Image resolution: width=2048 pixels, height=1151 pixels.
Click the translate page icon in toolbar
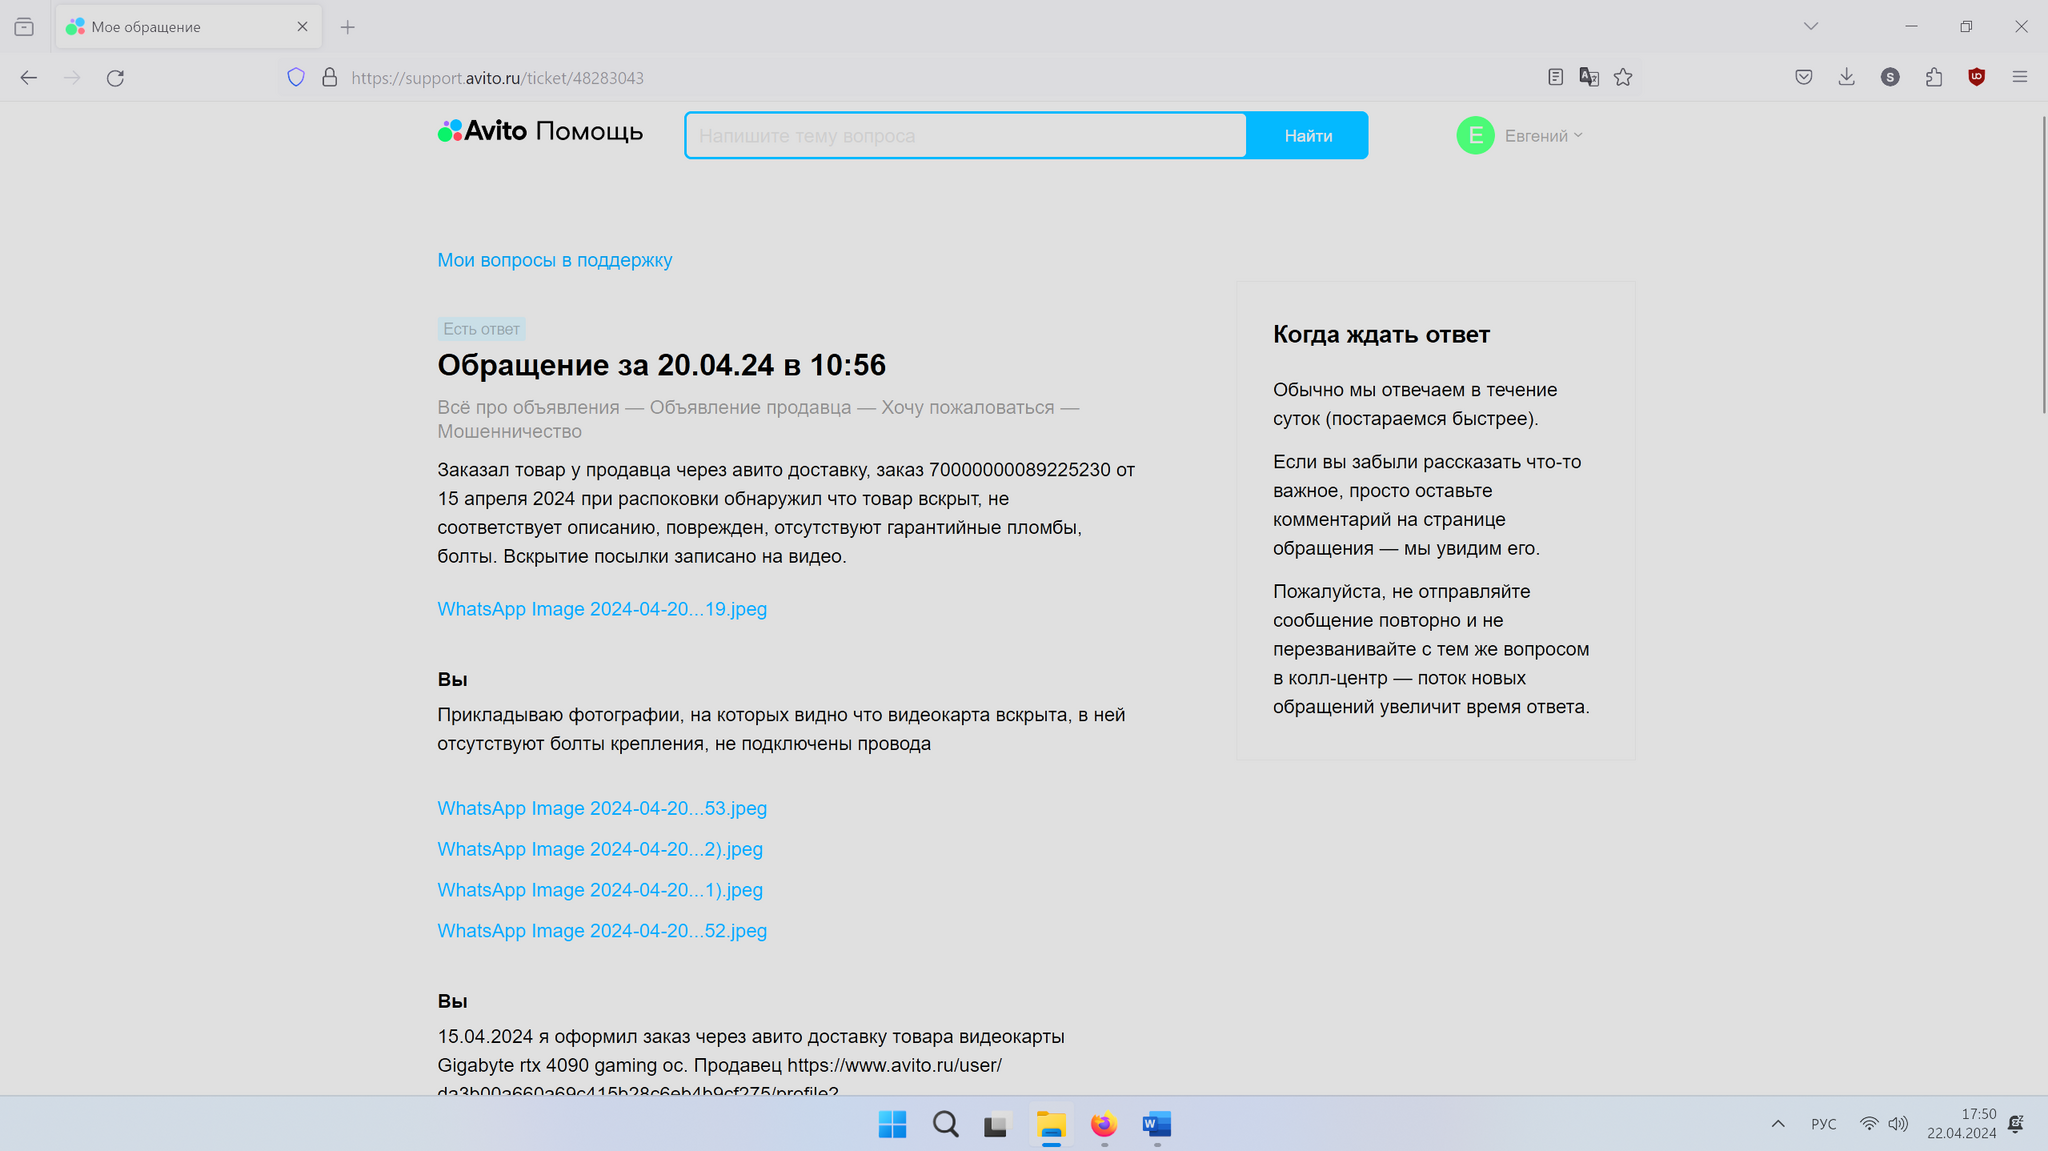[1588, 77]
